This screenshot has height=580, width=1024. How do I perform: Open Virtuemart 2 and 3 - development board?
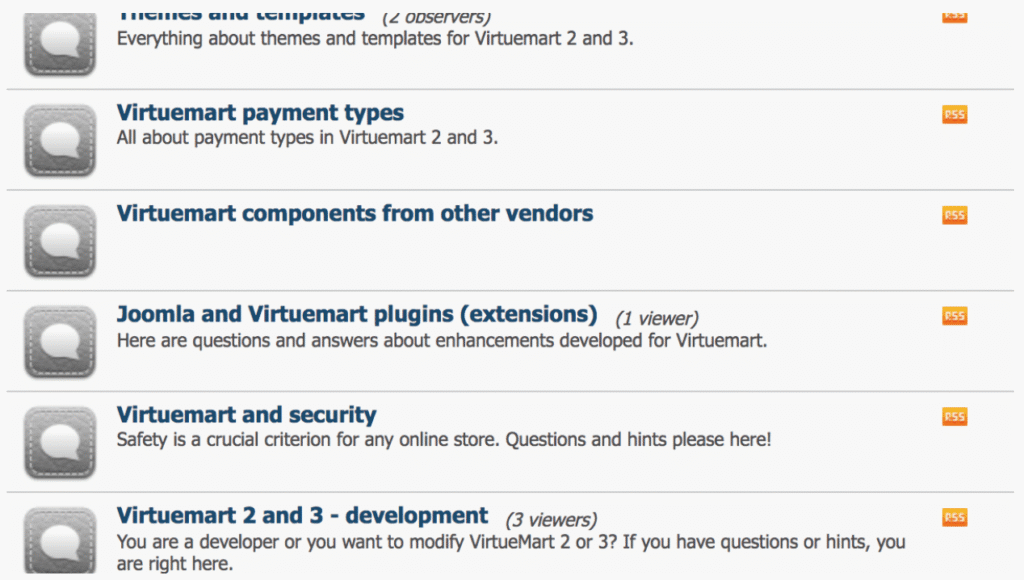tap(302, 516)
